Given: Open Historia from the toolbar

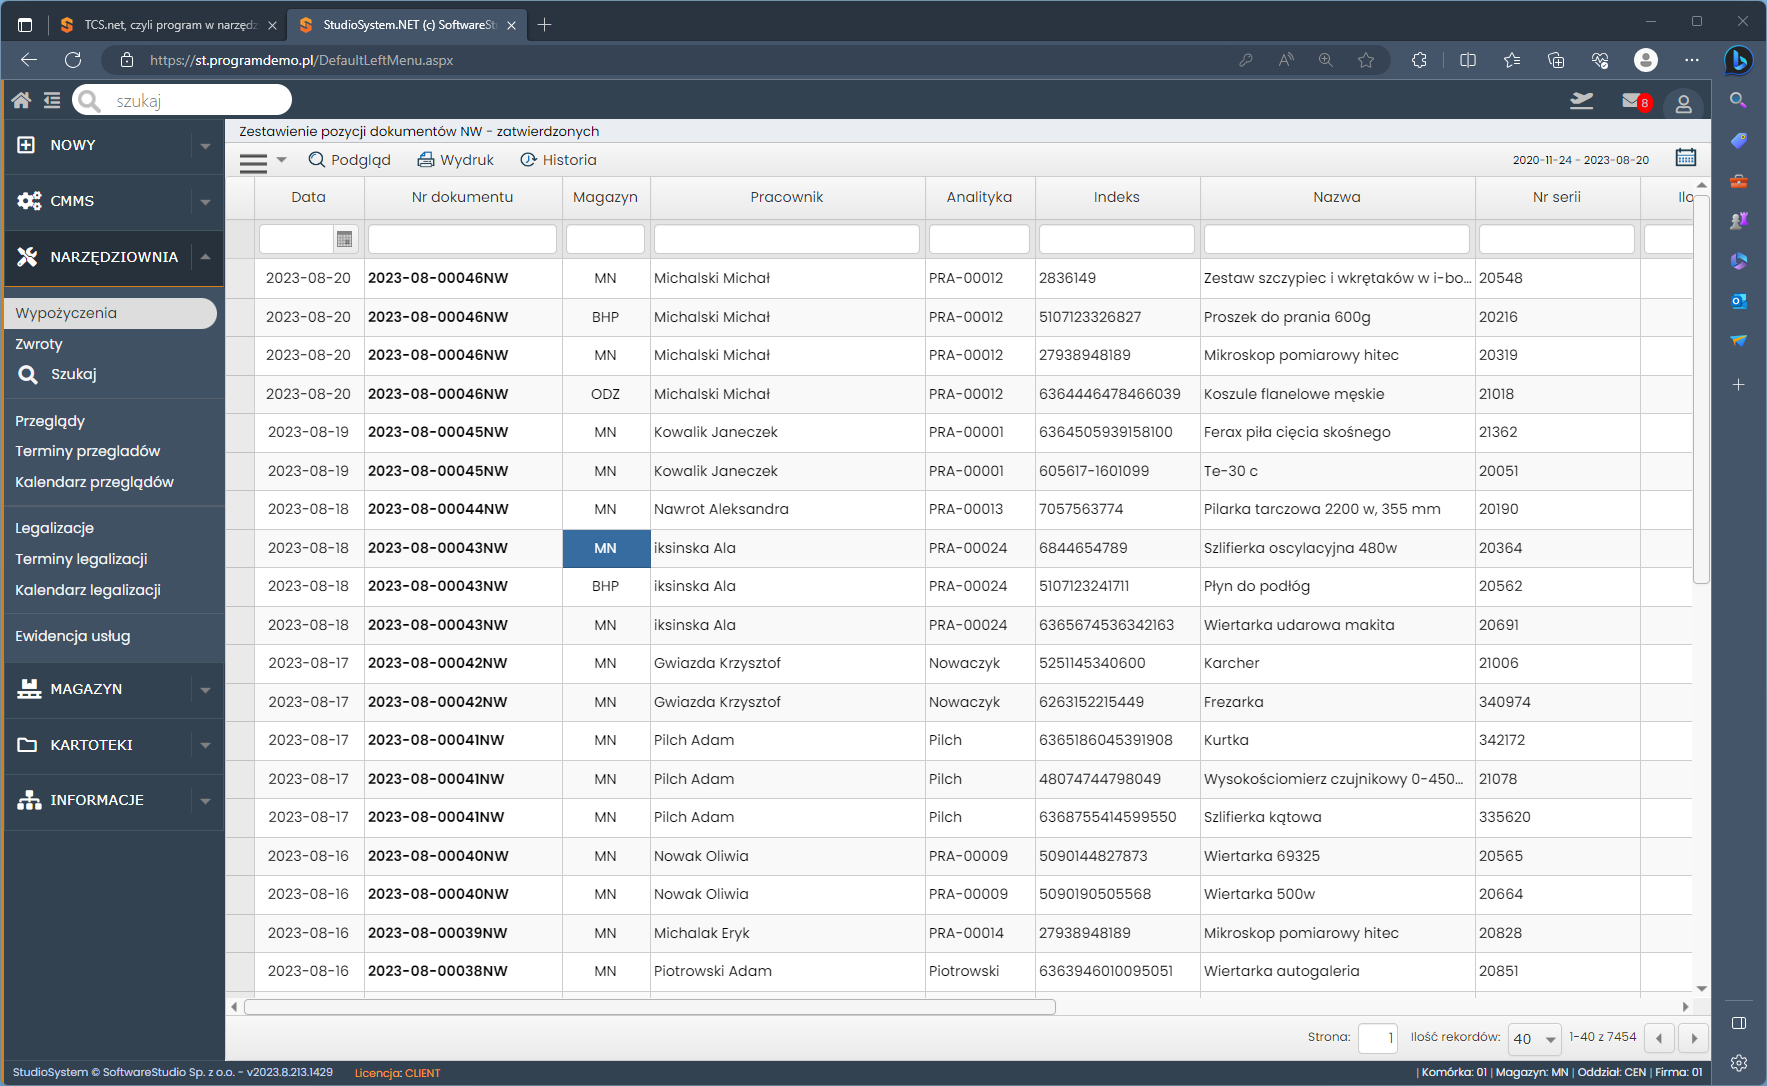Looking at the screenshot, I should 558,160.
